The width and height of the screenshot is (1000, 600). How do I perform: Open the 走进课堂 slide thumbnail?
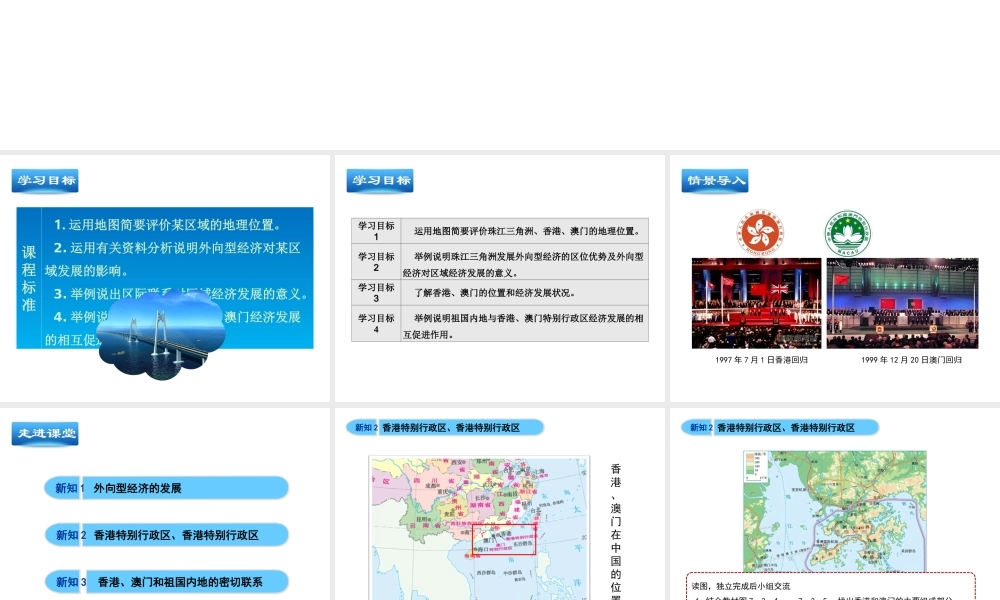coord(165,504)
